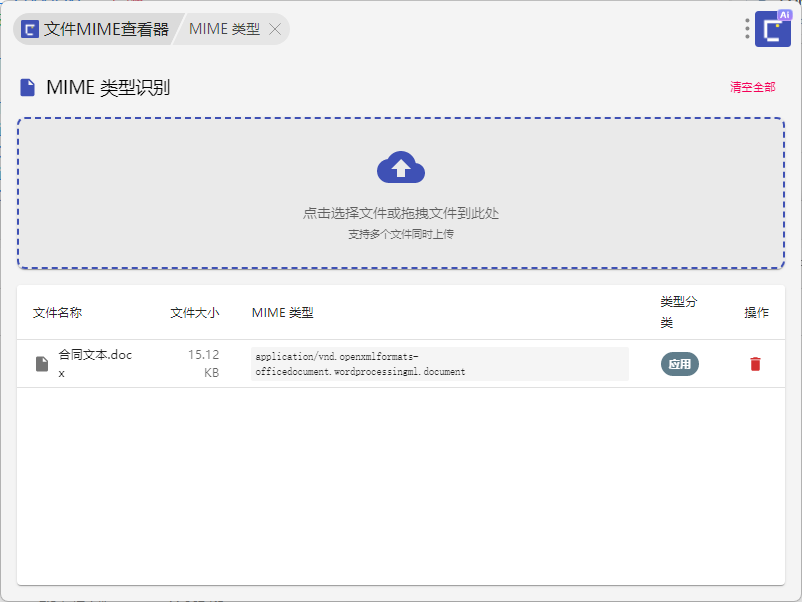Open the three-dot more options menu
Image resolution: width=802 pixels, height=602 pixels.
tap(747, 29)
